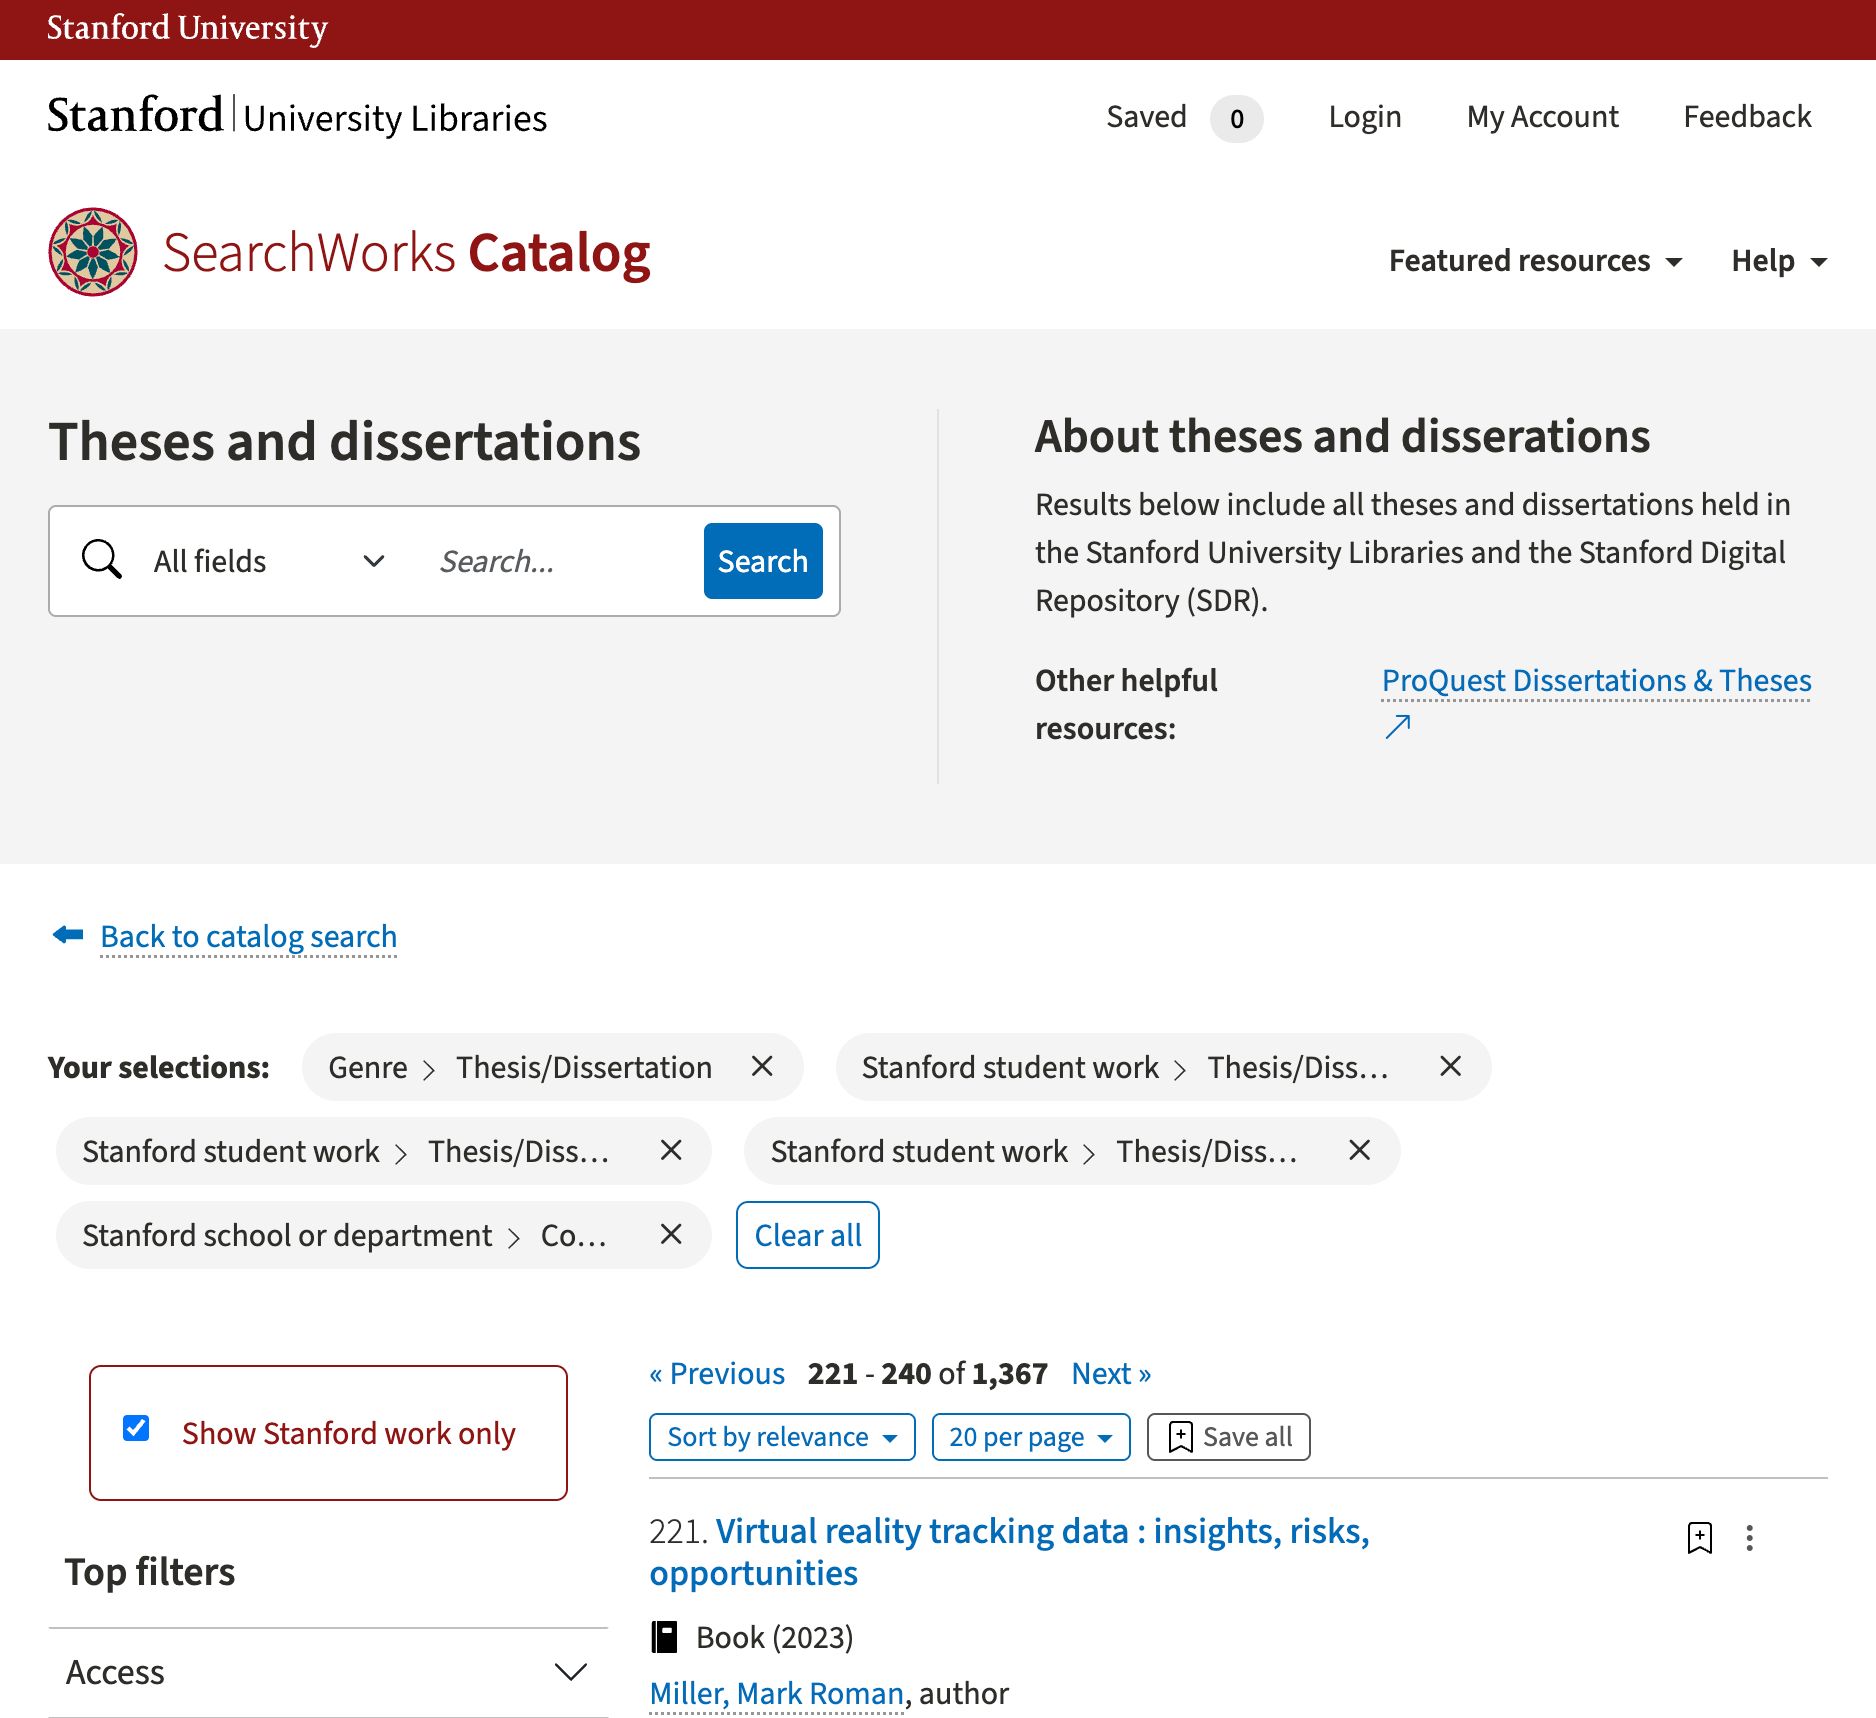Click the back arrow icon beside catalog search
Viewport: 1876px width, 1718px height.
tap(68, 935)
